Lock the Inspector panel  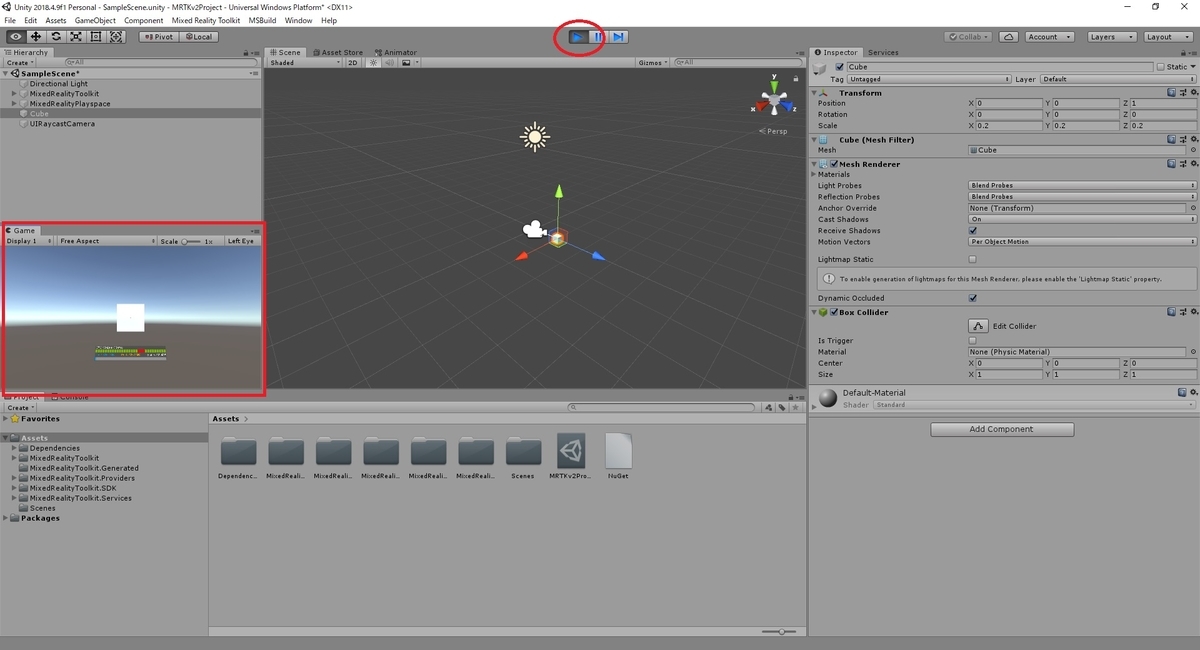pos(1184,53)
